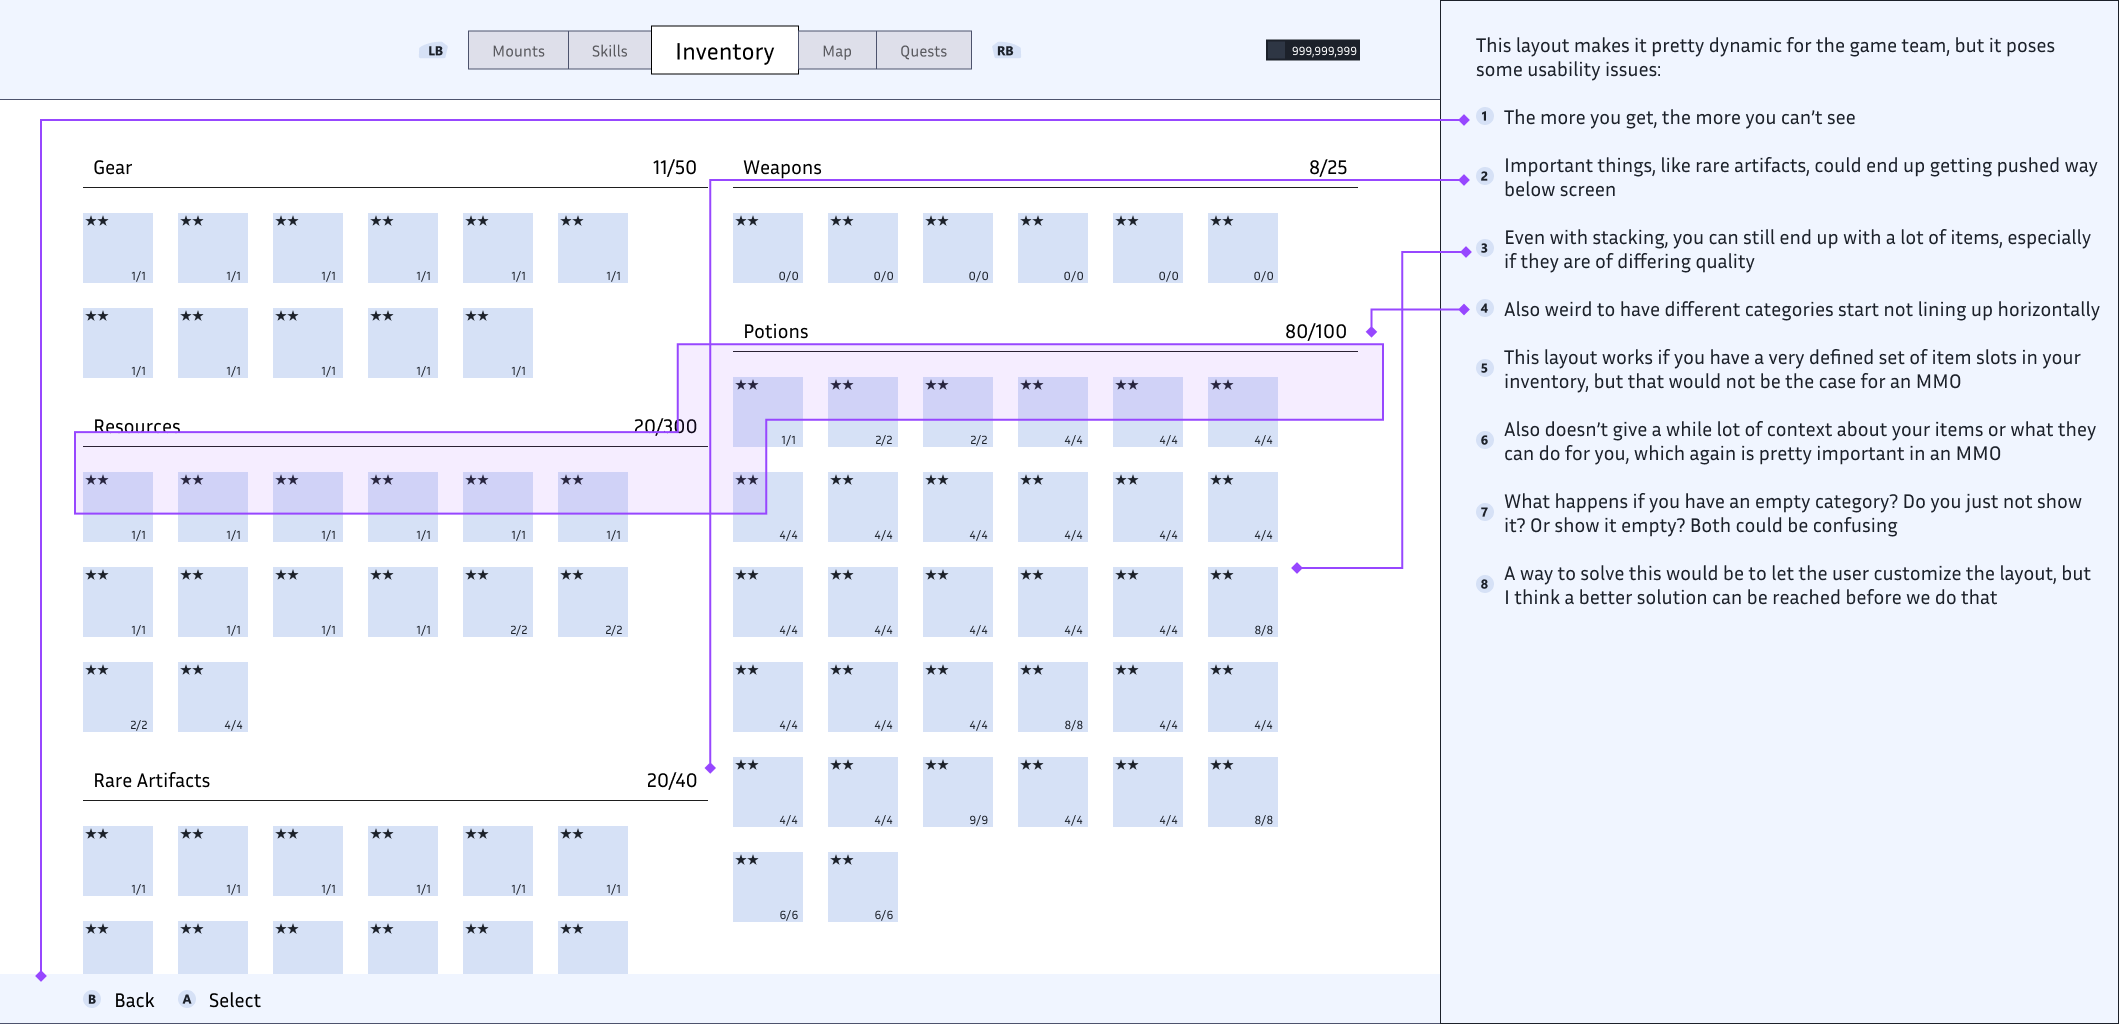Image resolution: width=2119 pixels, height=1024 pixels.
Task: Select the first Gear item slot
Action: (118, 248)
